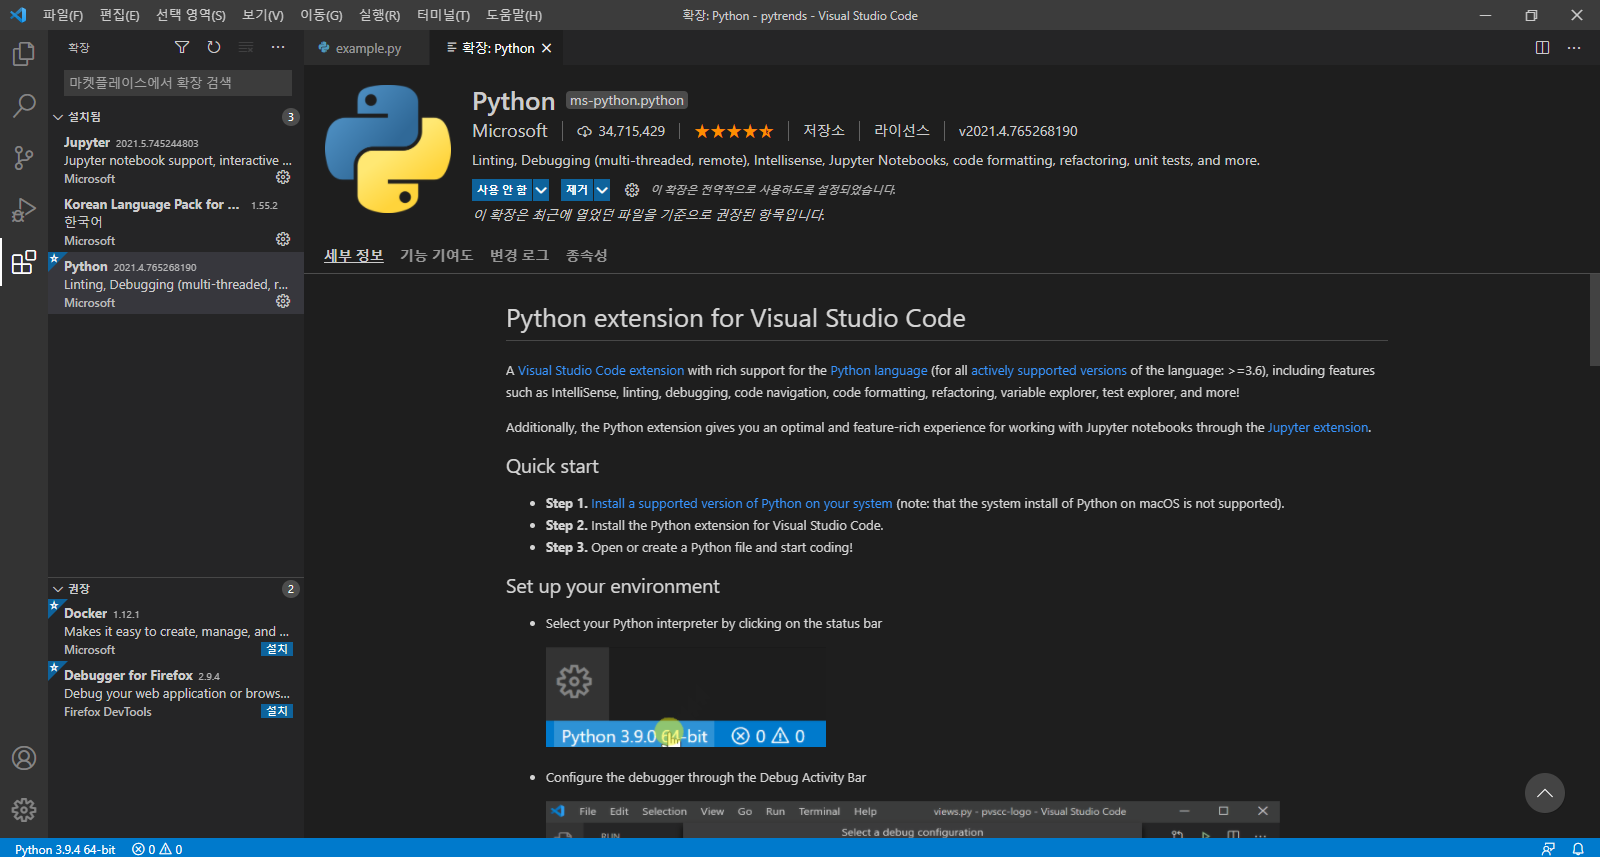
Task: Select the Extensions view icon
Action: pos(24,262)
